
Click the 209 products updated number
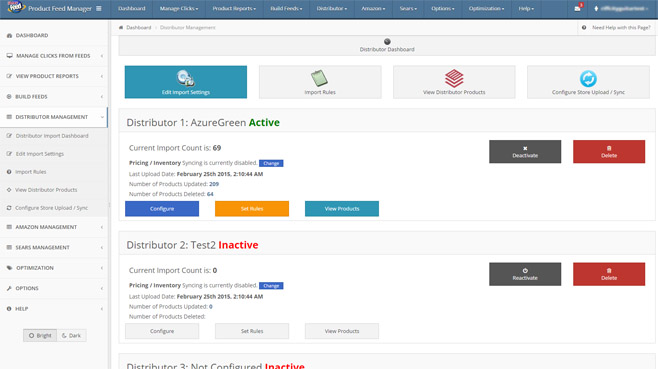point(214,184)
